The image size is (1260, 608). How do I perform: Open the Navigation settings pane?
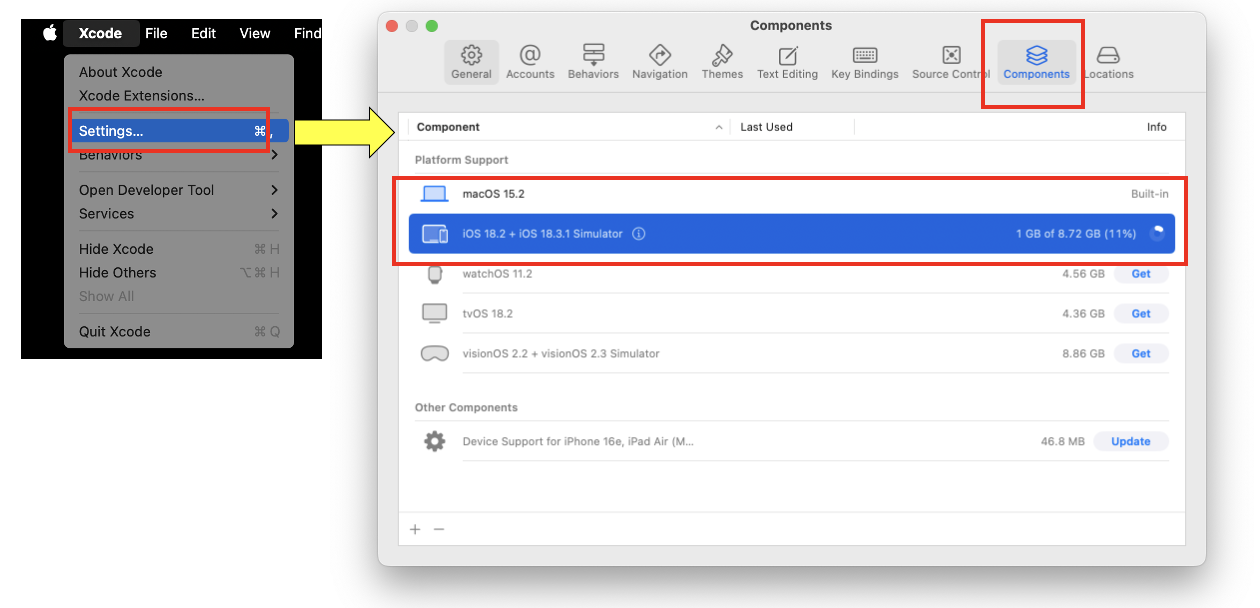click(x=659, y=62)
